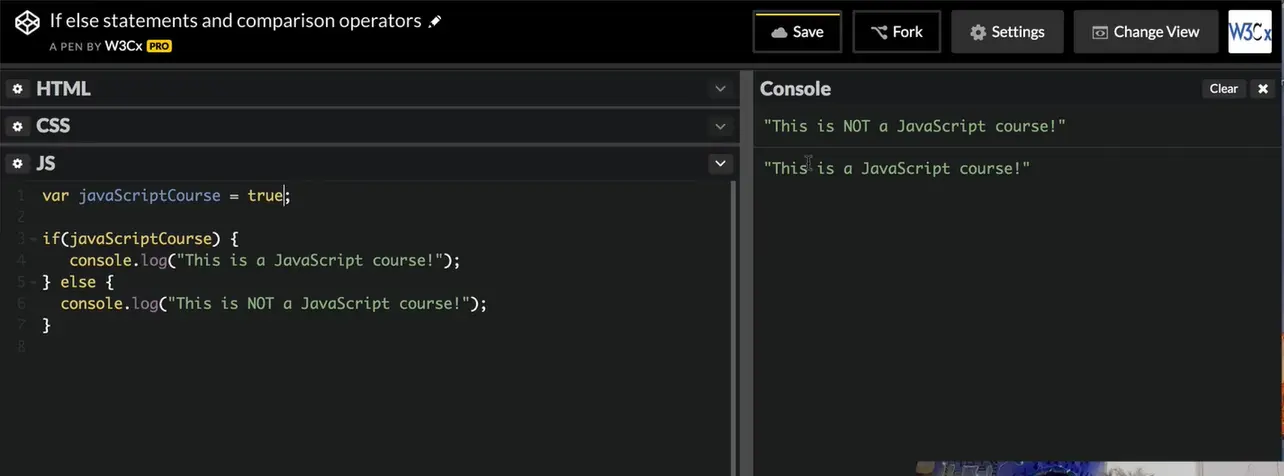Expand the CSS panel dropdown chevron
Viewport: 1284px width, 476px height.
[720, 126]
